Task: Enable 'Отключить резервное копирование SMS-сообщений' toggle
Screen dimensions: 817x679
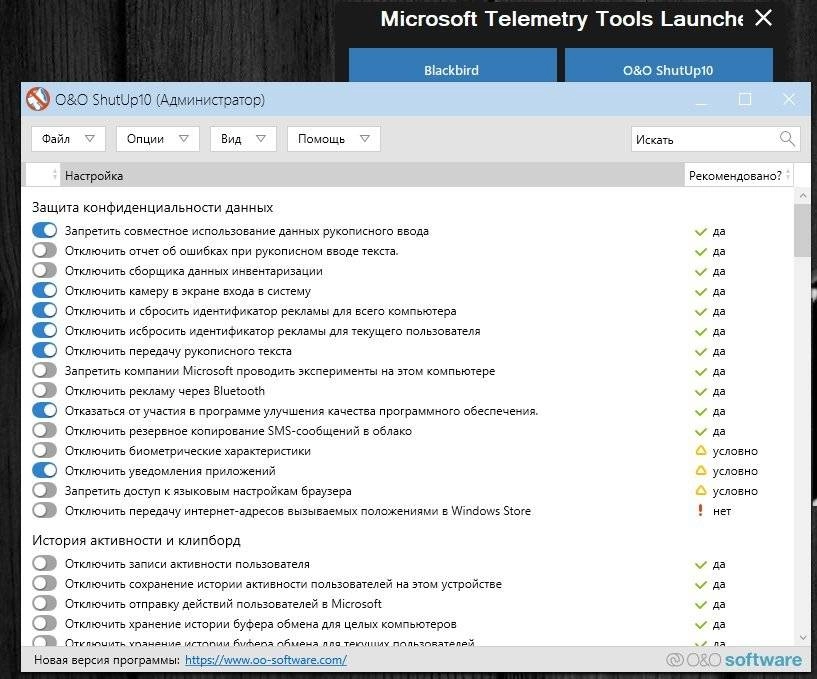Action: [x=44, y=430]
